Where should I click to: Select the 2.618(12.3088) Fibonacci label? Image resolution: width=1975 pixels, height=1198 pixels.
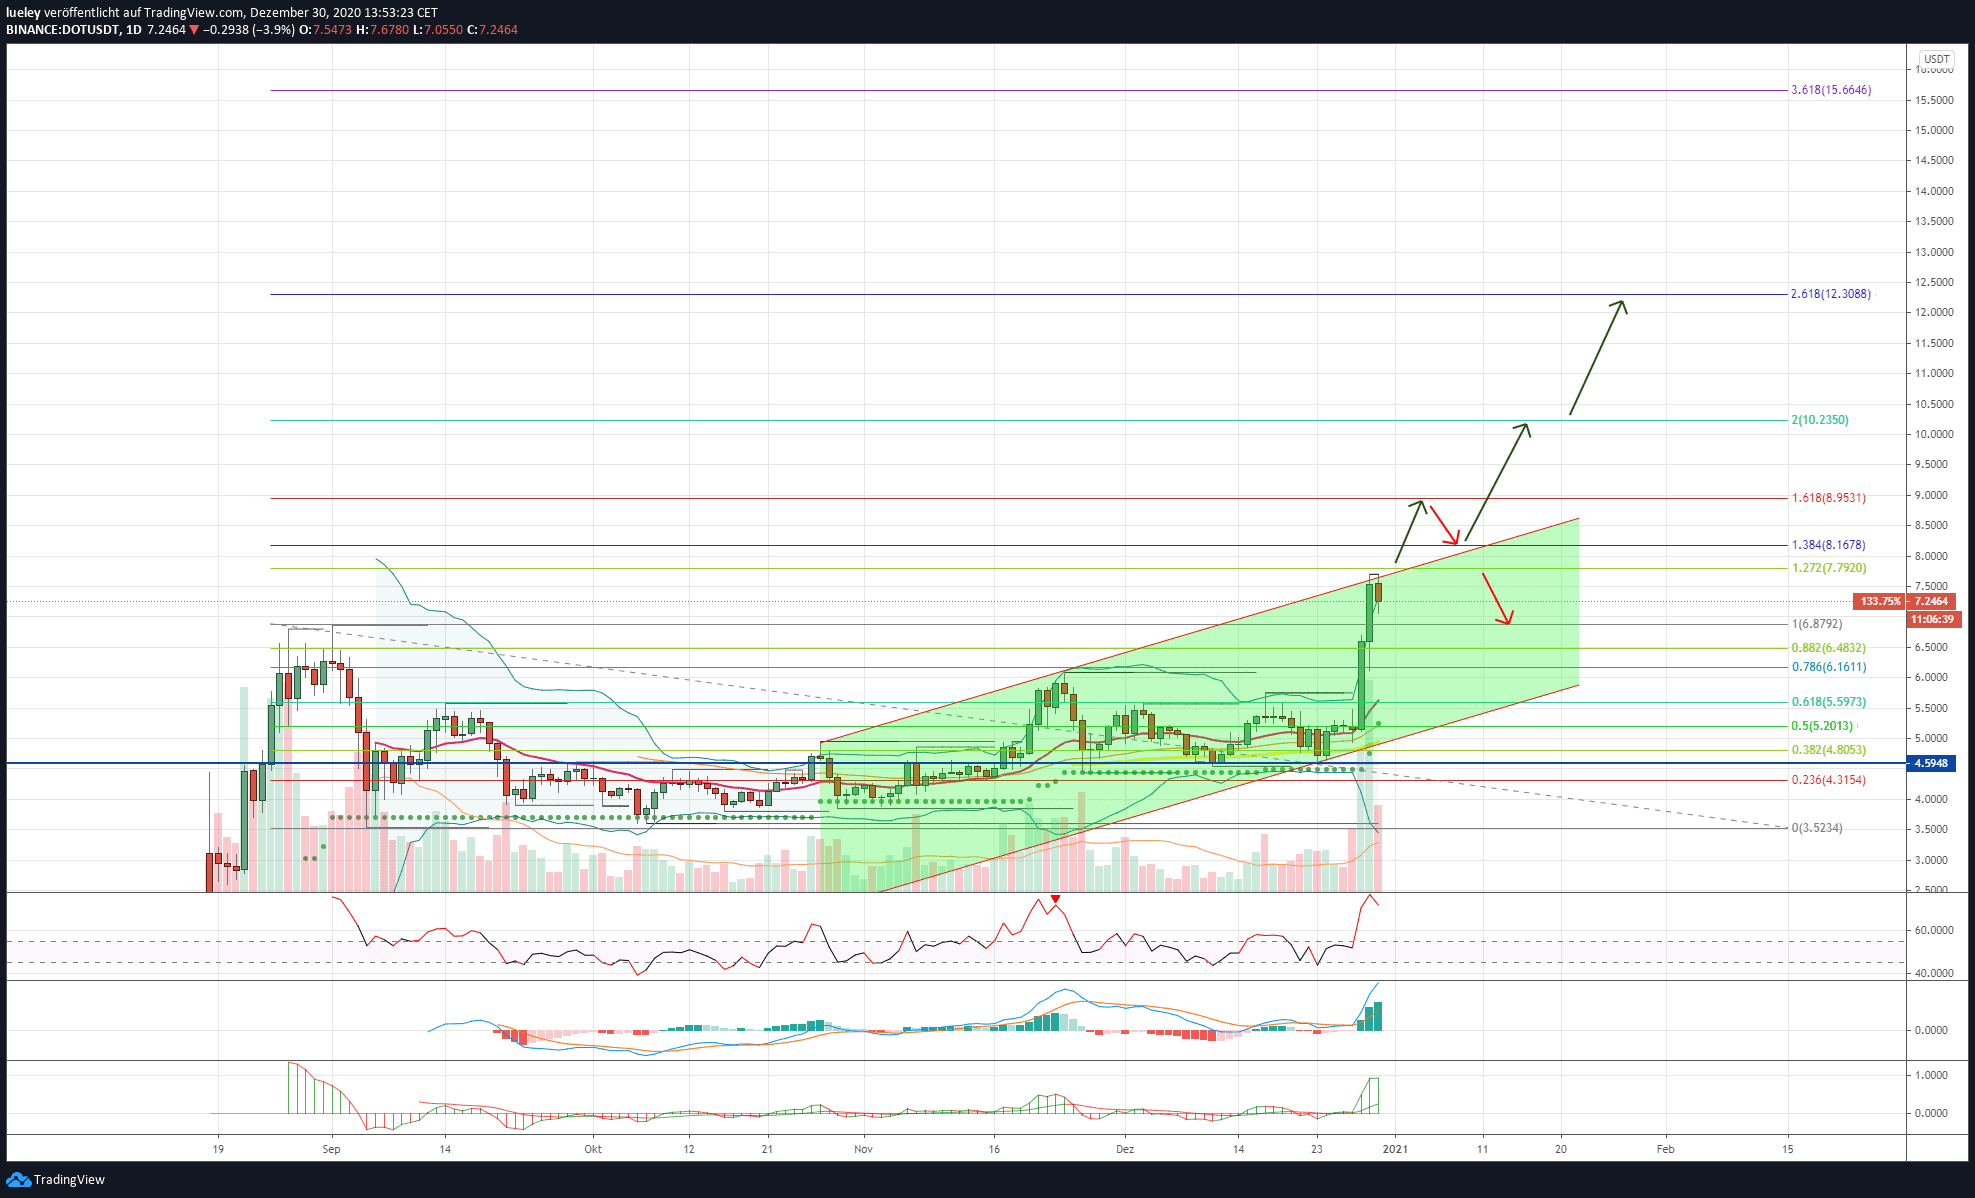(x=1830, y=294)
